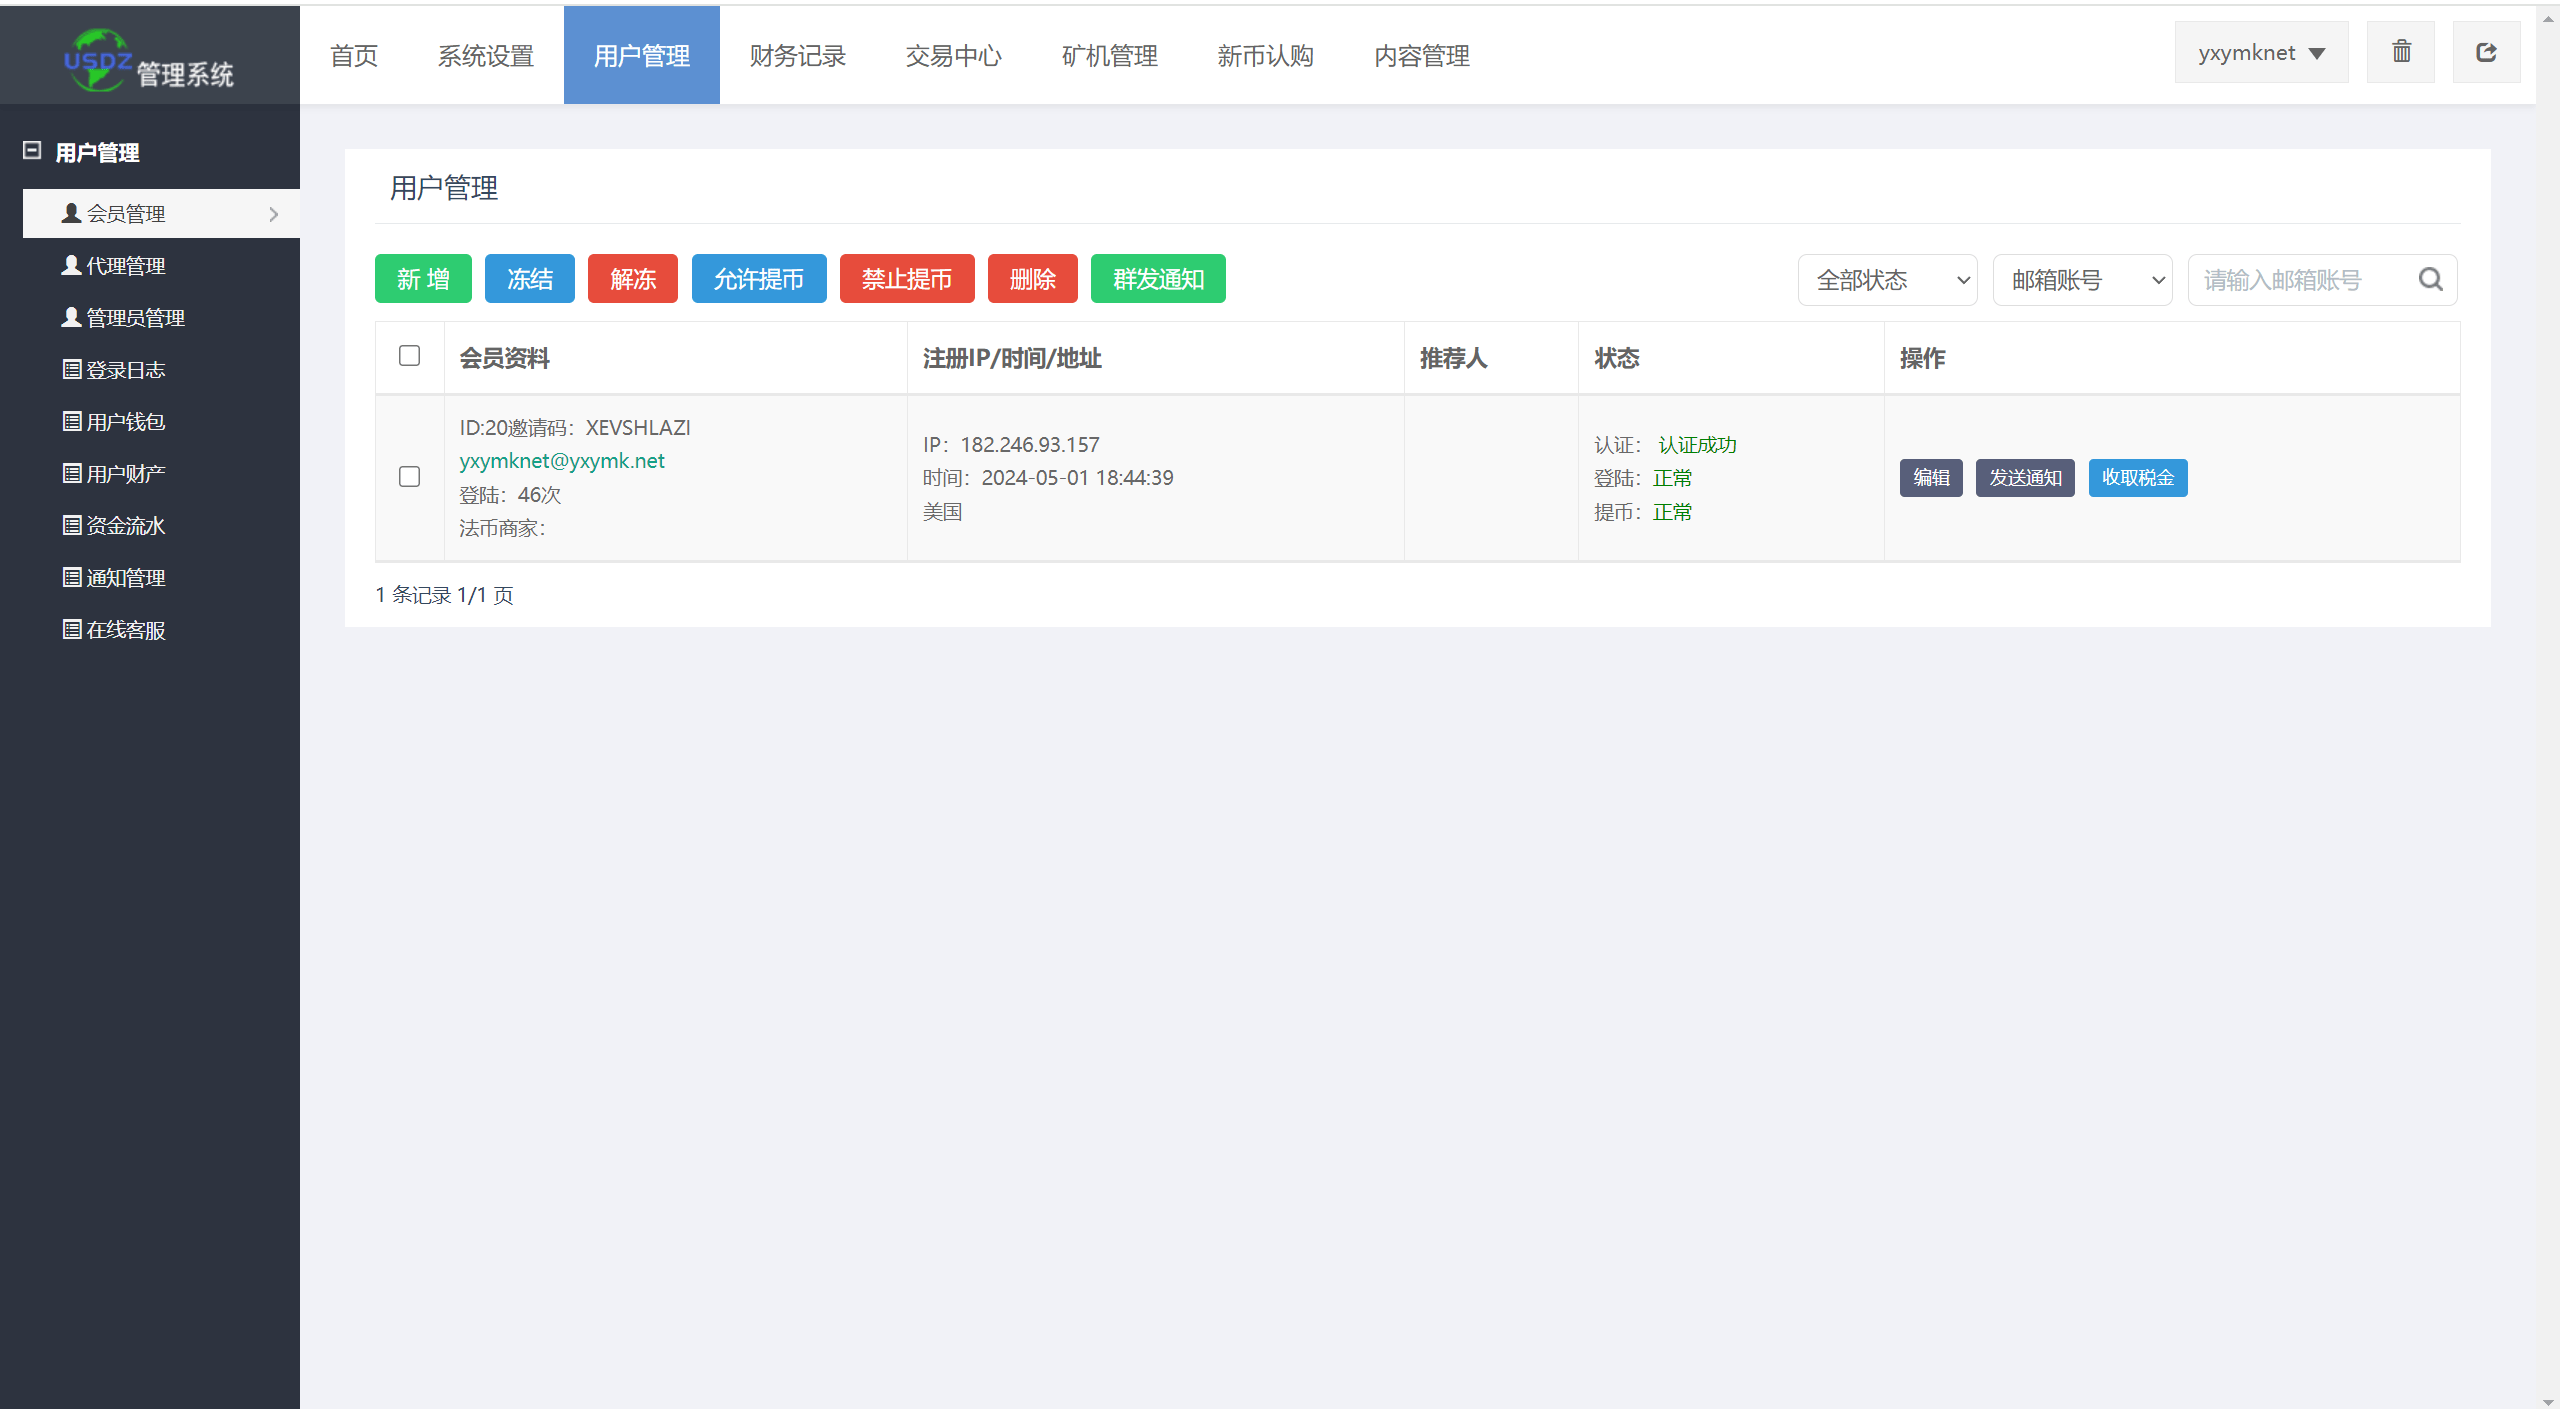Click the 认证成功 status text
The height and width of the screenshot is (1409, 2560).
tap(1697, 445)
